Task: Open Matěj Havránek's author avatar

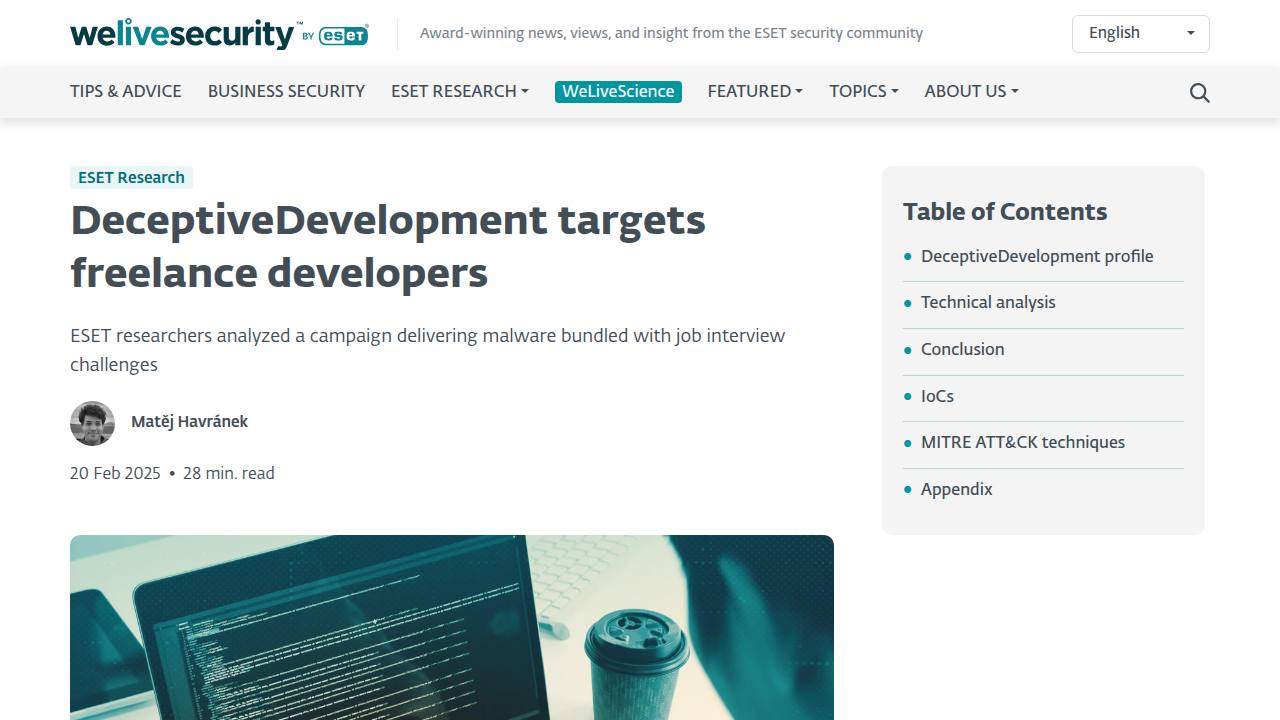Action: 92,423
